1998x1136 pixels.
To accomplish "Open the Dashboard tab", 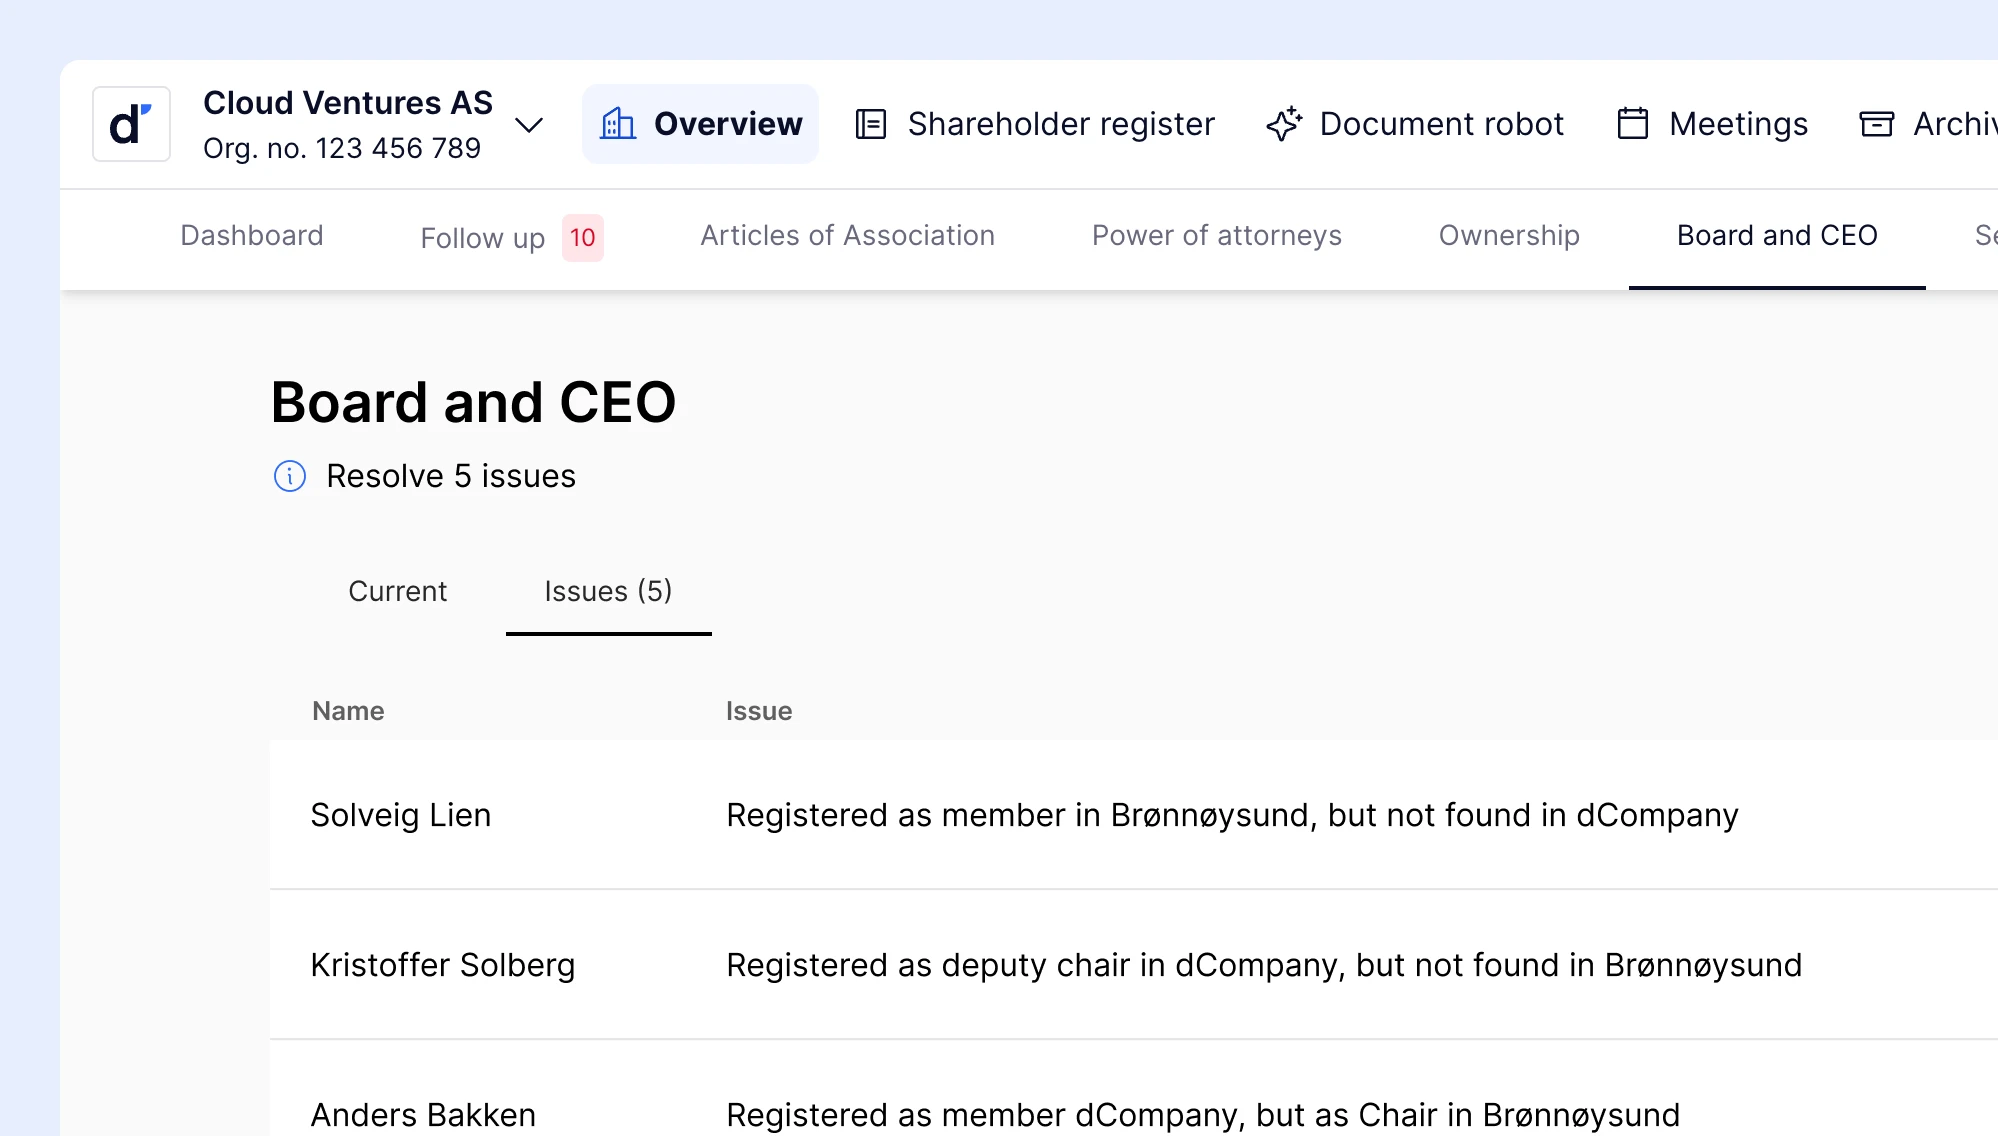I will pyautogui.click(x=252, y=236).
